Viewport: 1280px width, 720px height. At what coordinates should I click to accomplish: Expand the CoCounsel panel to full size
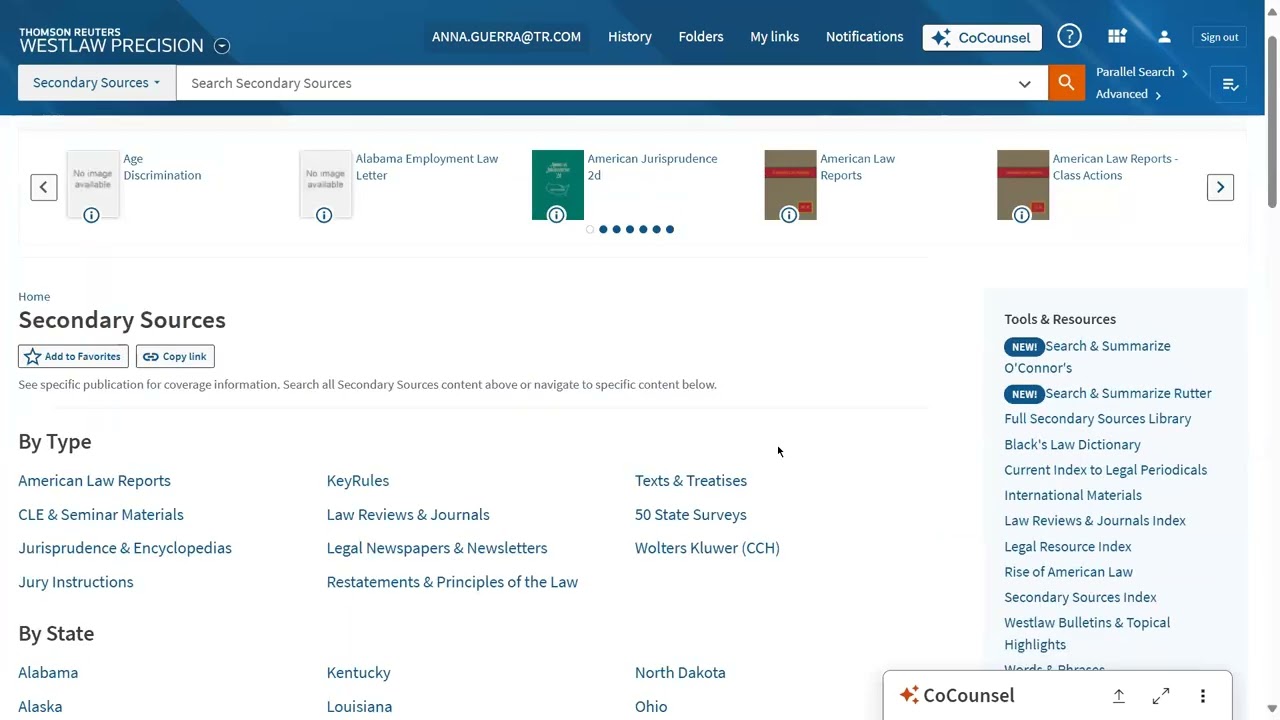coord(1161,696)
